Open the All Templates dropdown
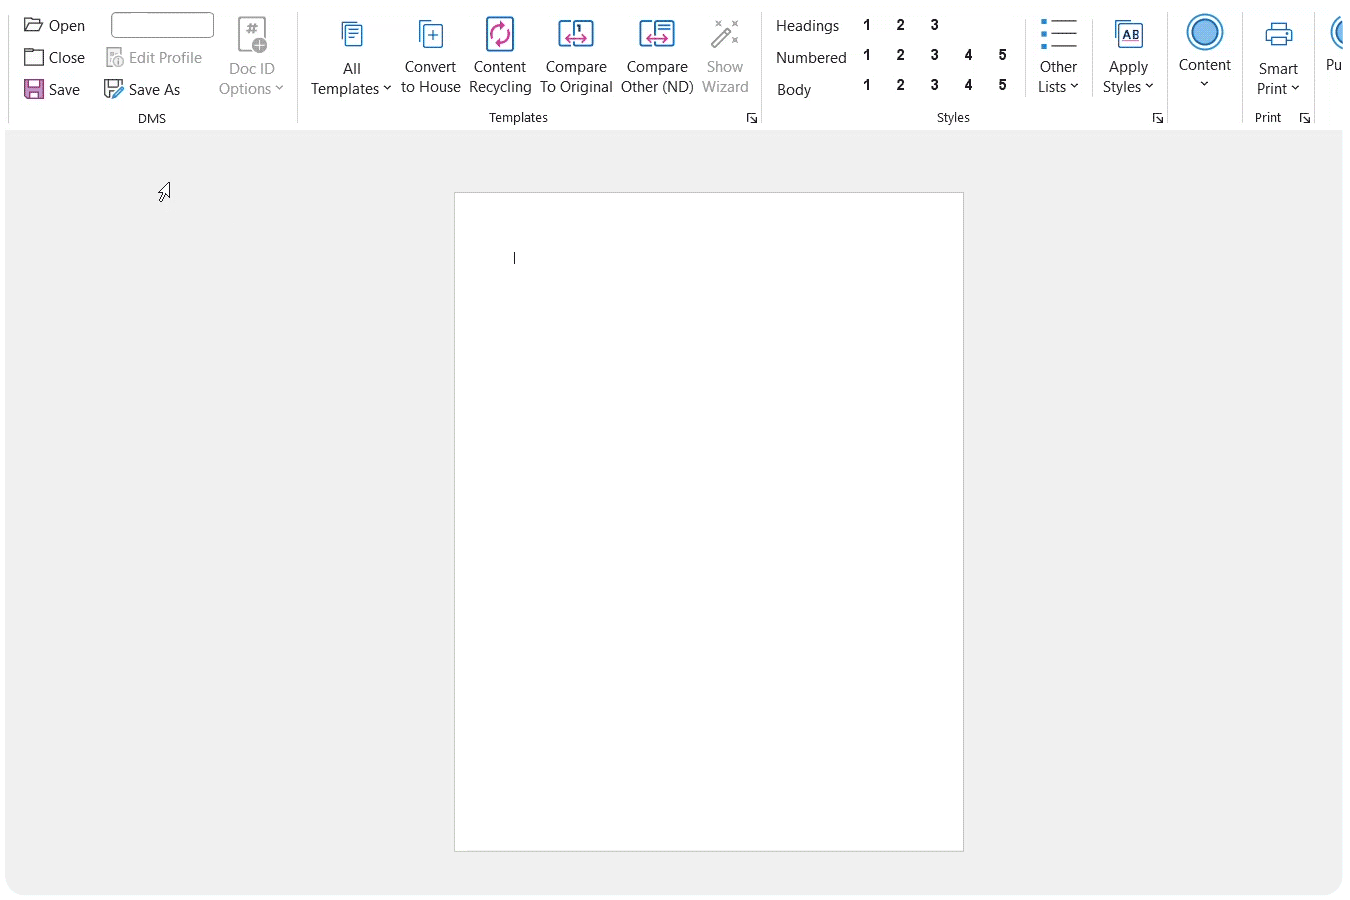 click(351, 57)
